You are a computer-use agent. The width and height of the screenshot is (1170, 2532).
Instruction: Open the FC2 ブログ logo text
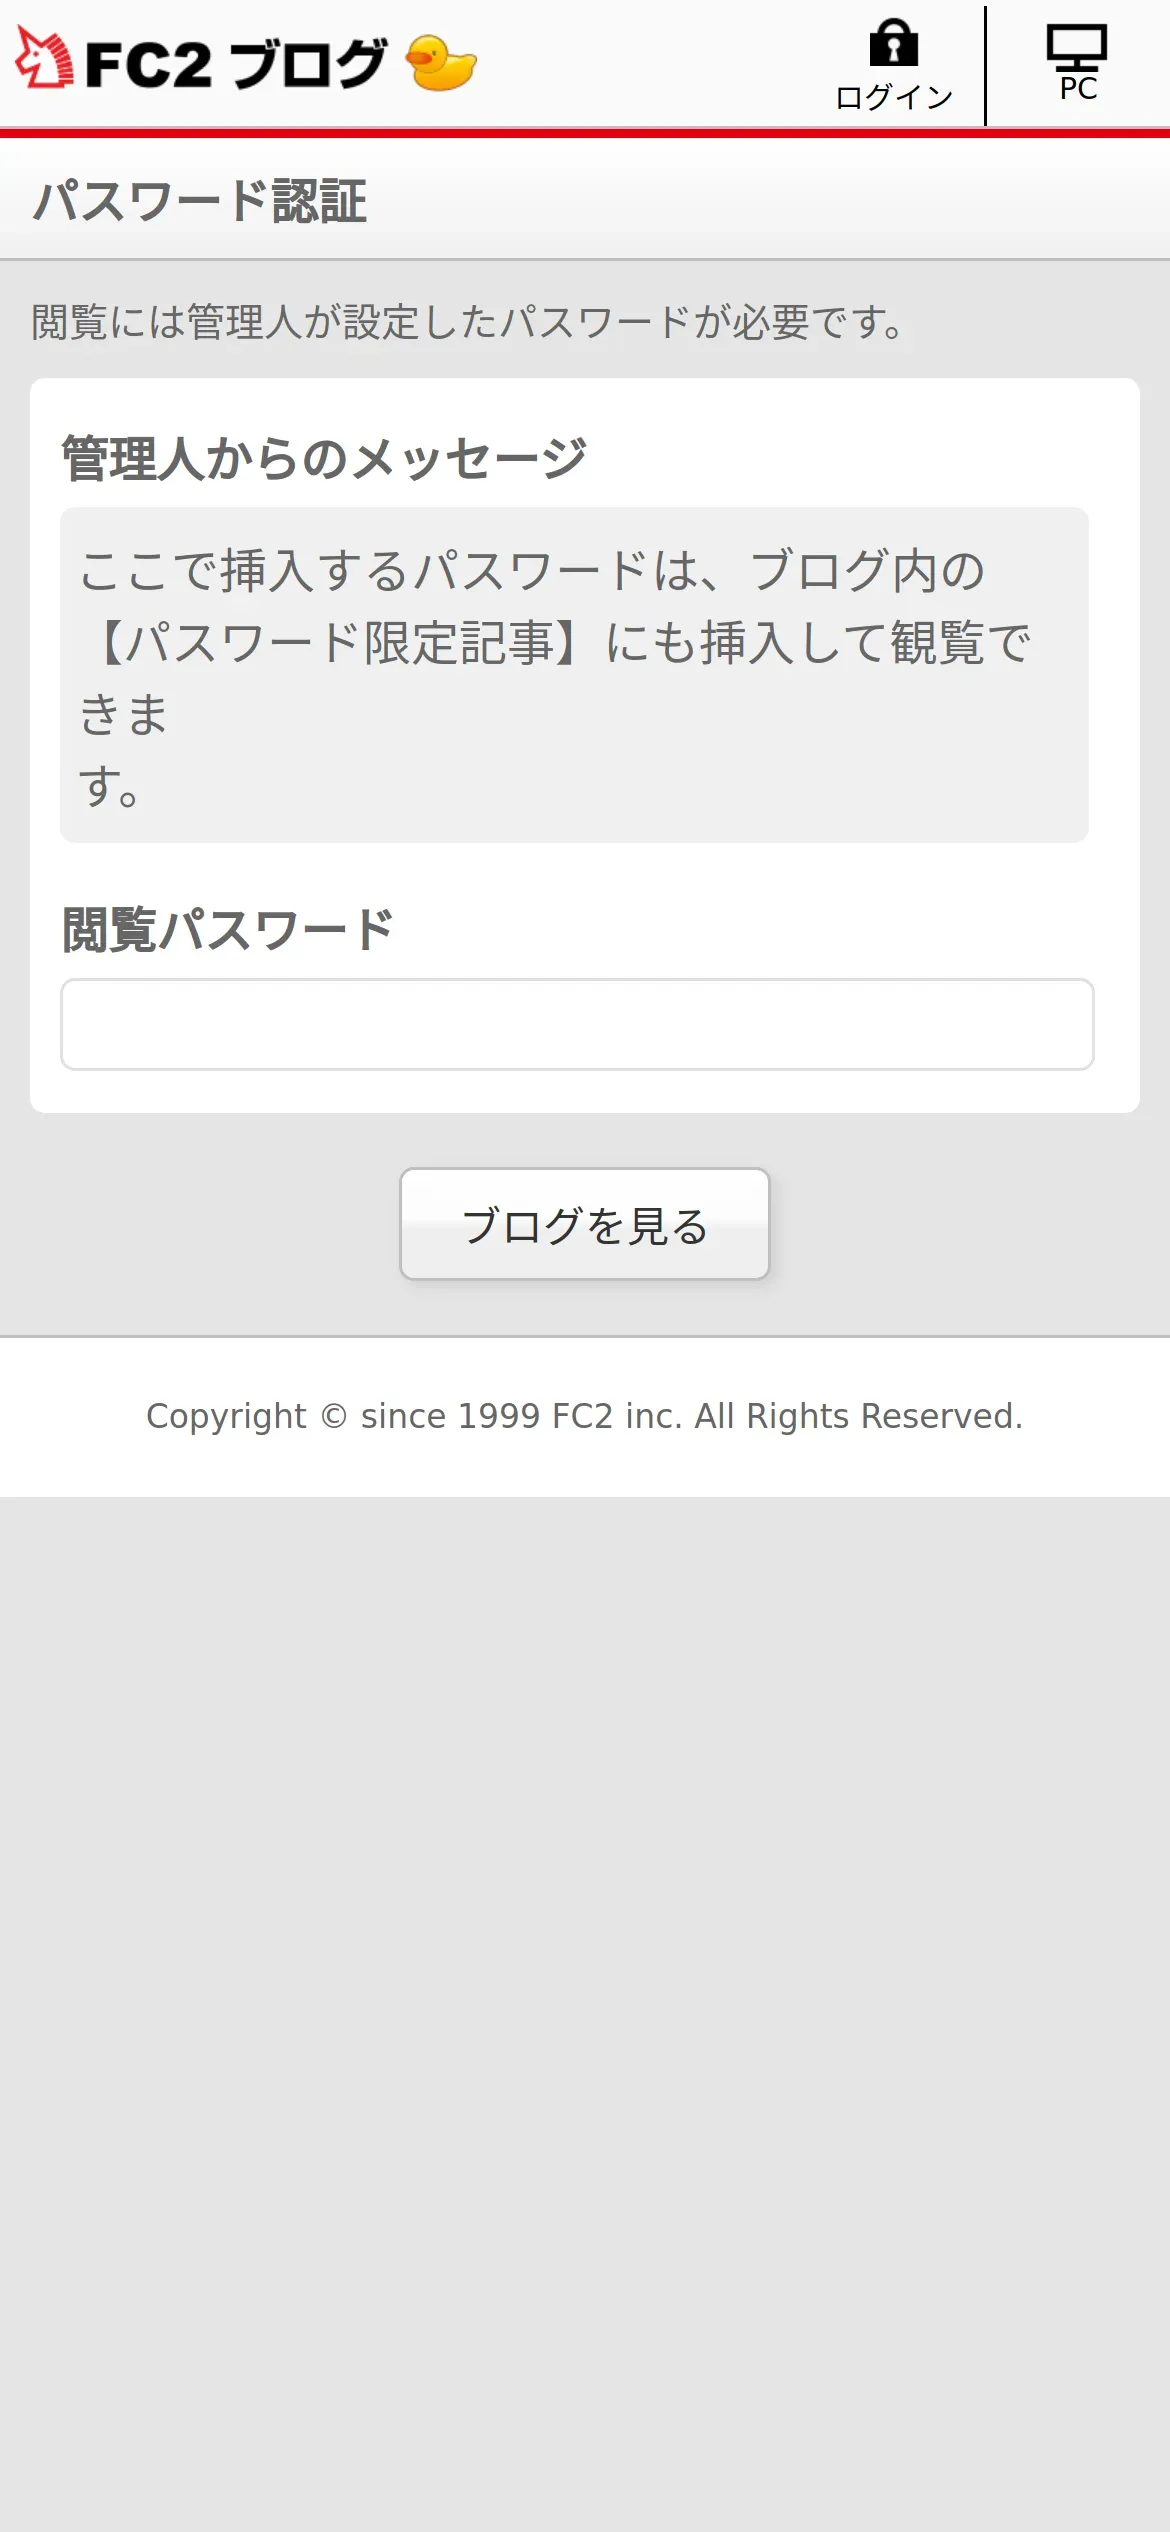(x=236, y=64)
